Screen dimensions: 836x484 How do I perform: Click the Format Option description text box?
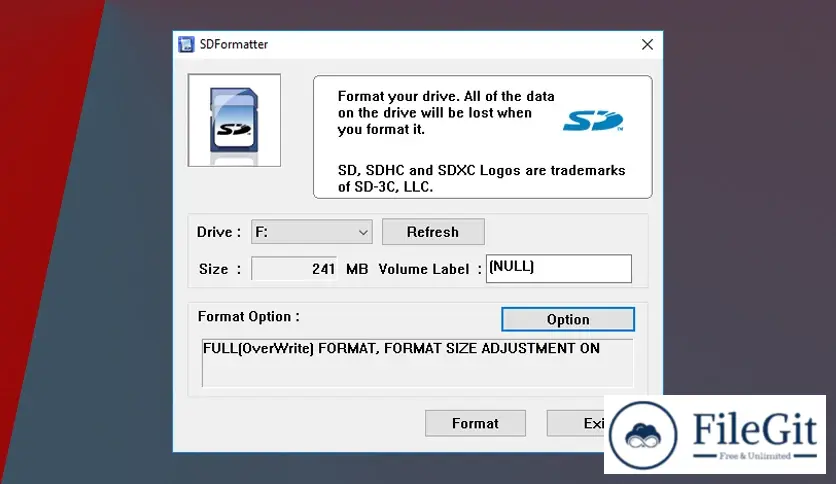(417, 362)
